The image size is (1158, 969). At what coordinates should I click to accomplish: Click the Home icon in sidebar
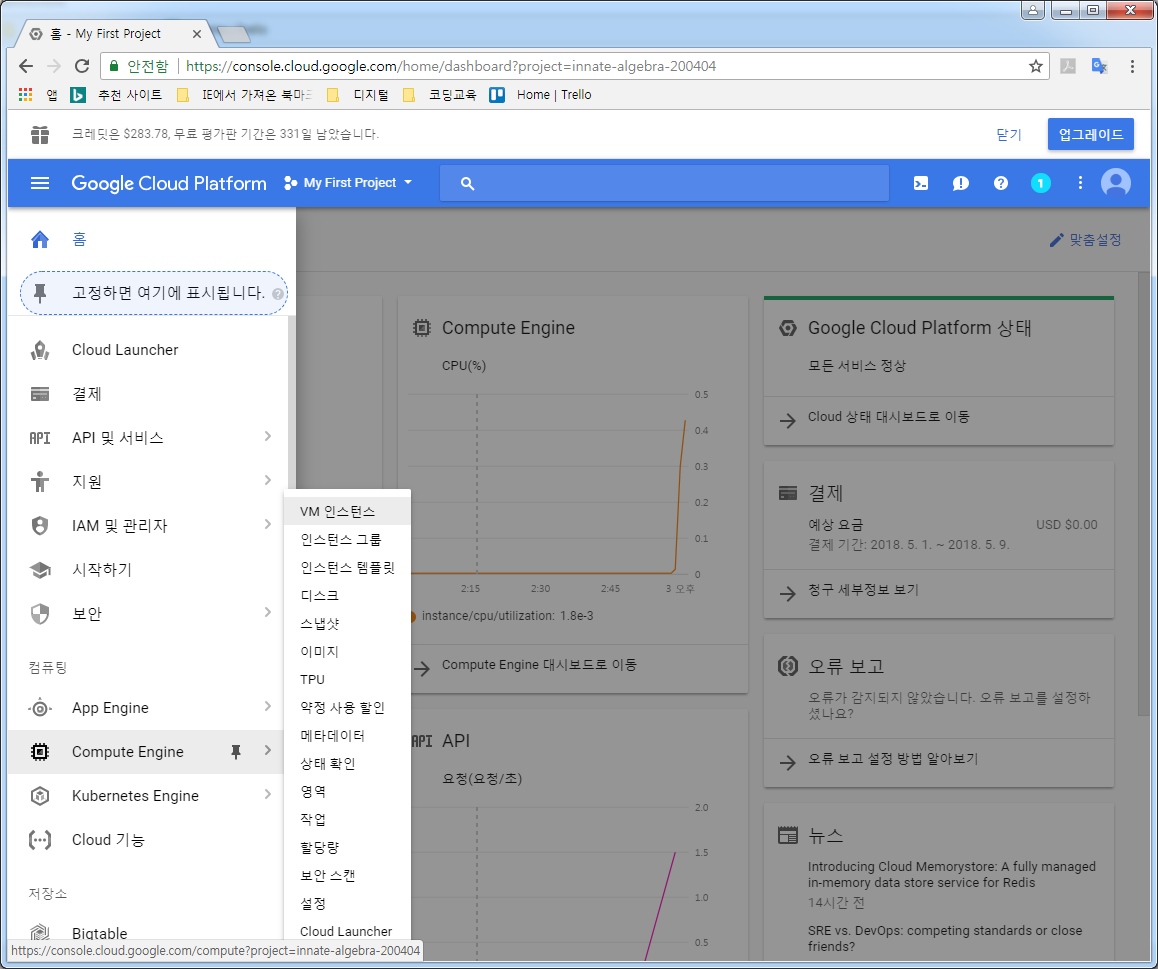[x=40, y=239]
